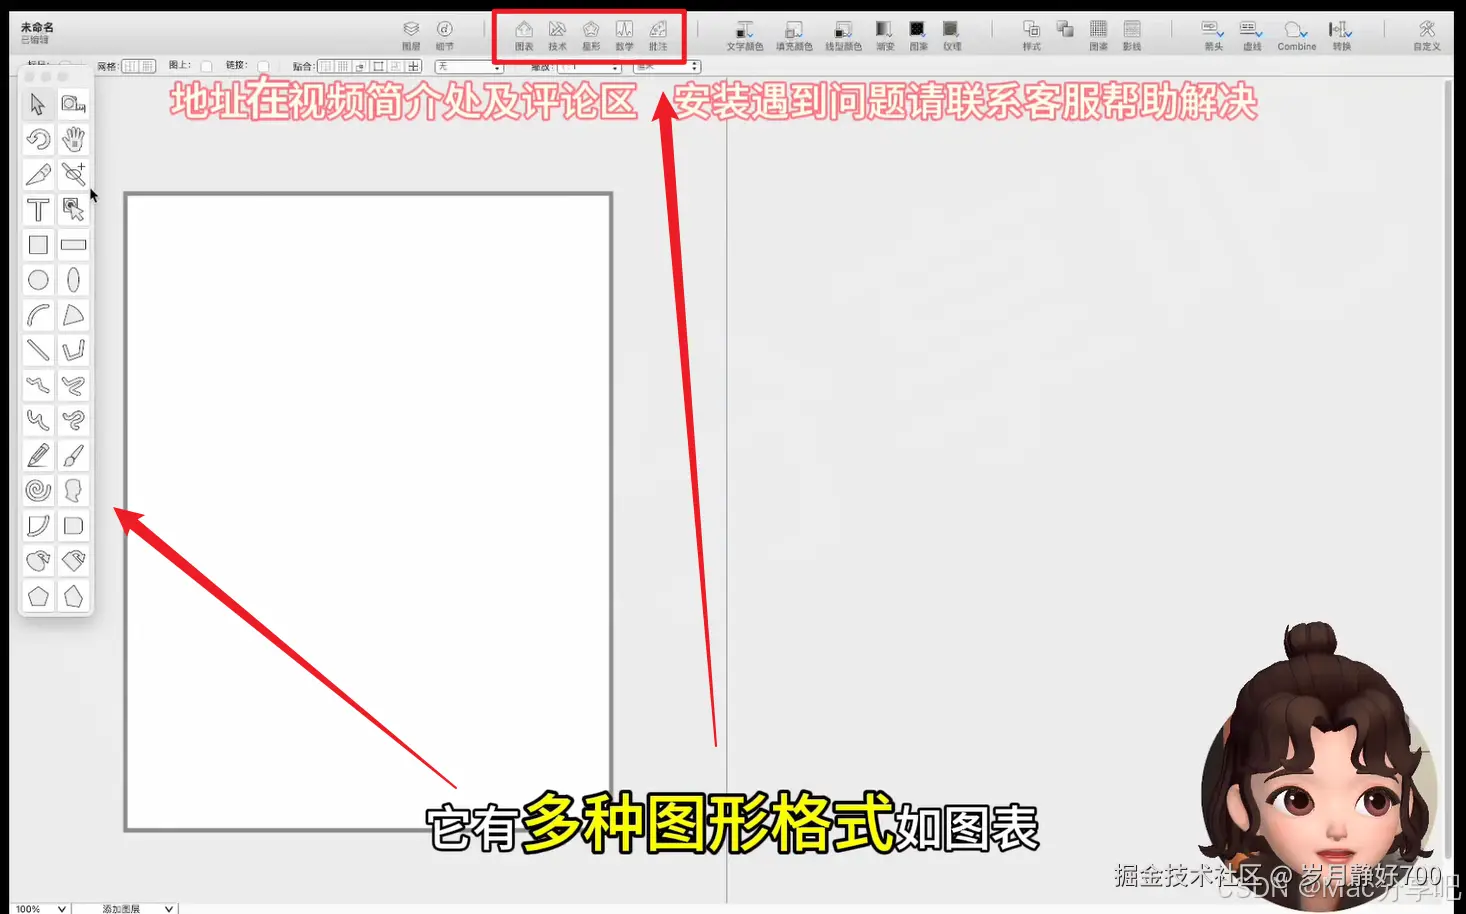
Task: Toggle the first 网格 grid display button
Action: point(128,66)
